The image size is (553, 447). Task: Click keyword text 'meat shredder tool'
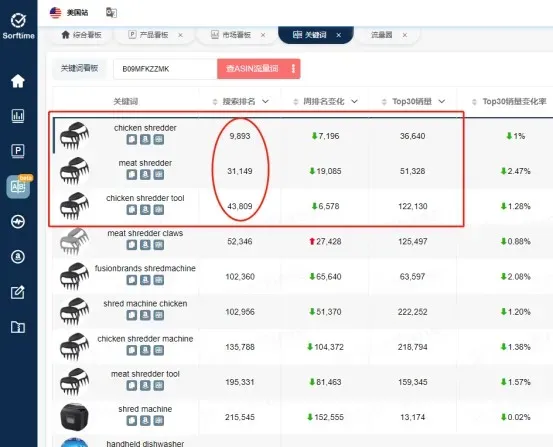tap(145, 374)
